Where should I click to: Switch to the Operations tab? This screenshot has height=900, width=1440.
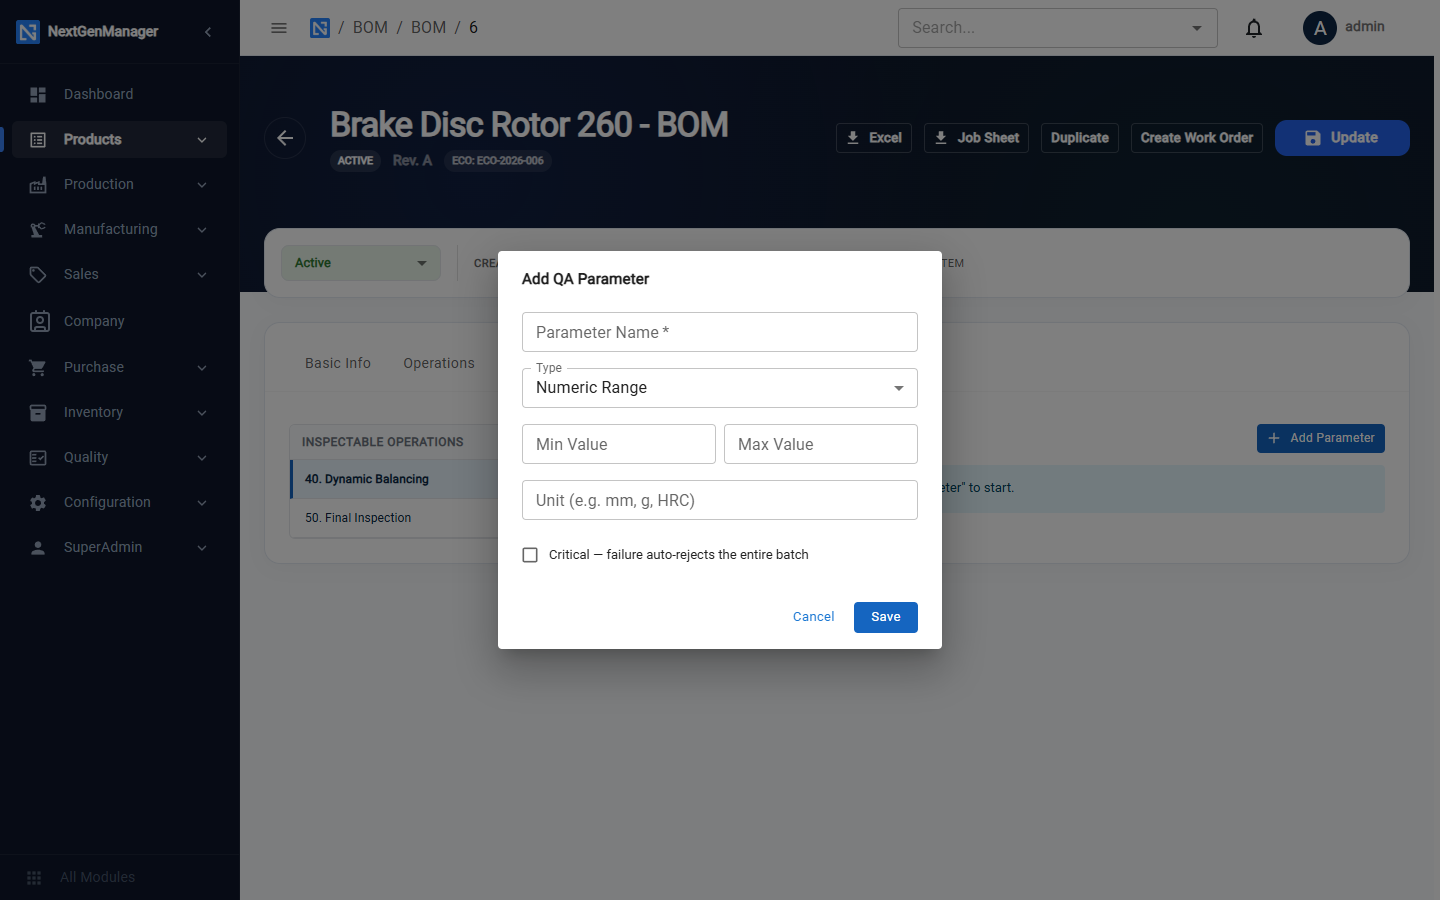click(x=439, y=363)
